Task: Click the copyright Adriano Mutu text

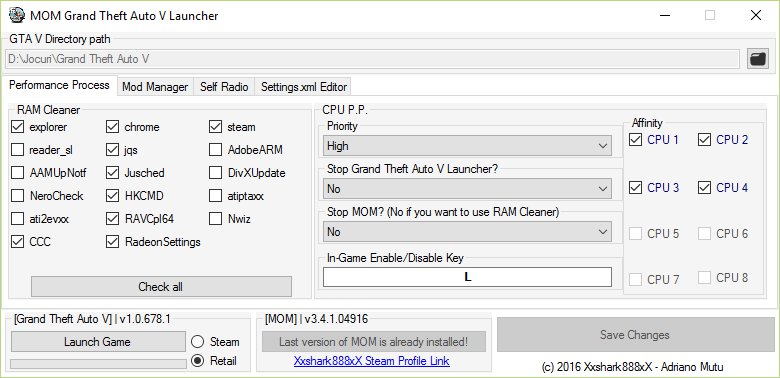Action: (x=633, y=368)
